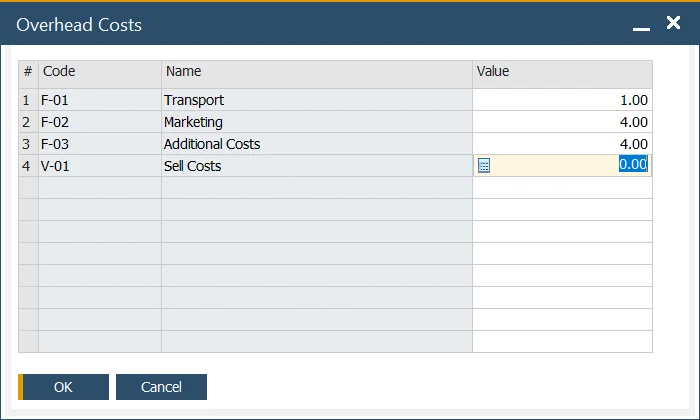Select the Transport value field

562,100
